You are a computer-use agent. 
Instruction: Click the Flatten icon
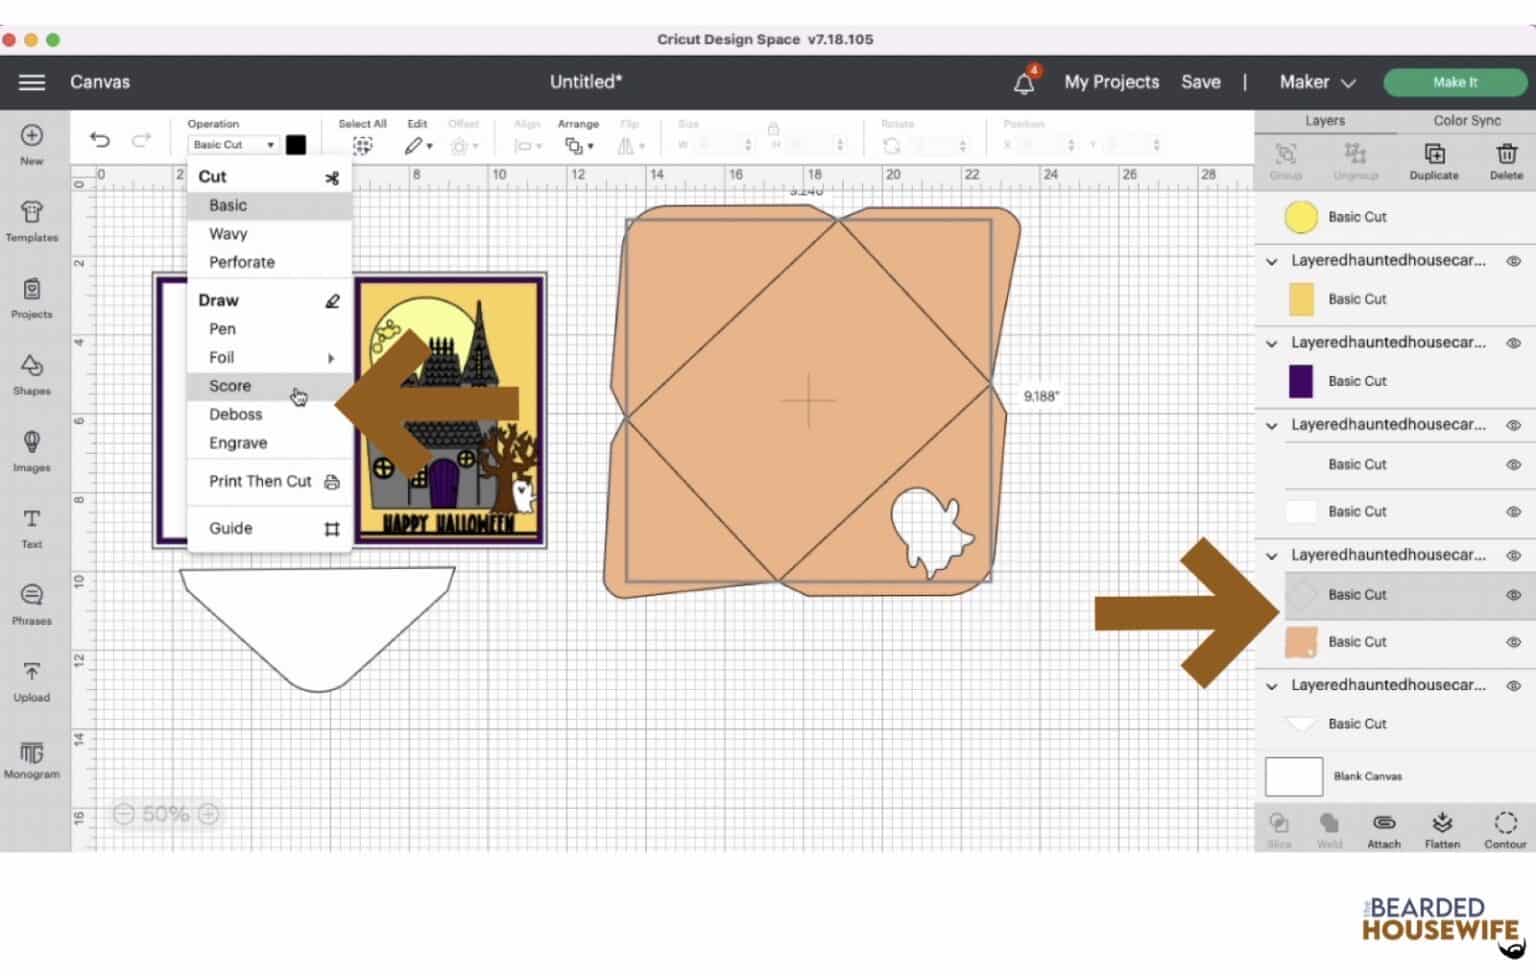(x=1441, y=829)
